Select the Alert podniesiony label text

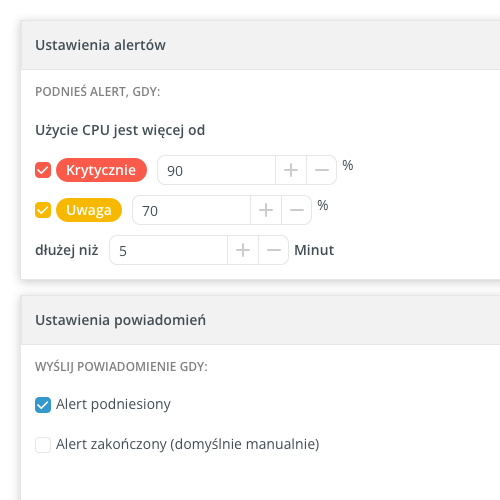coord(113,404)
